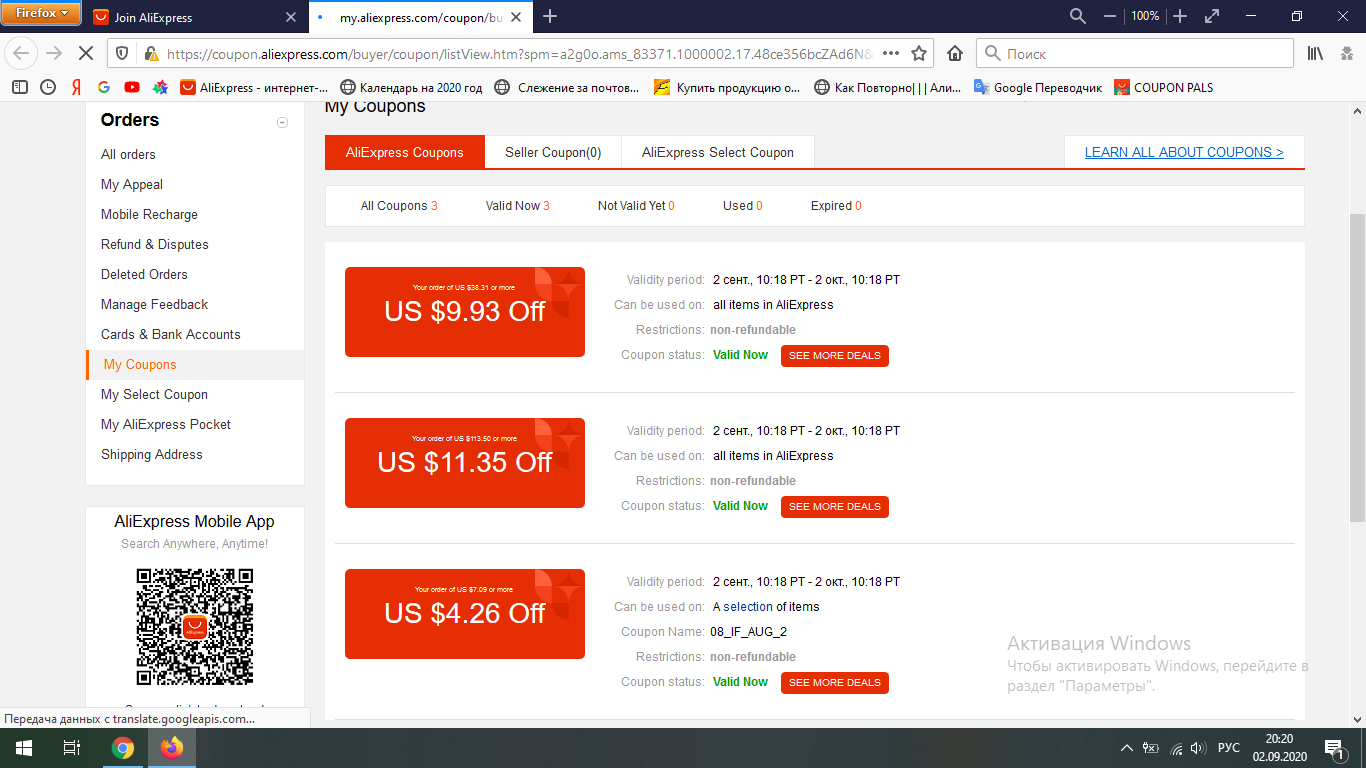
Task: Click the Поиск search field
Action: pyautogui.click(x=1134, y=54)
